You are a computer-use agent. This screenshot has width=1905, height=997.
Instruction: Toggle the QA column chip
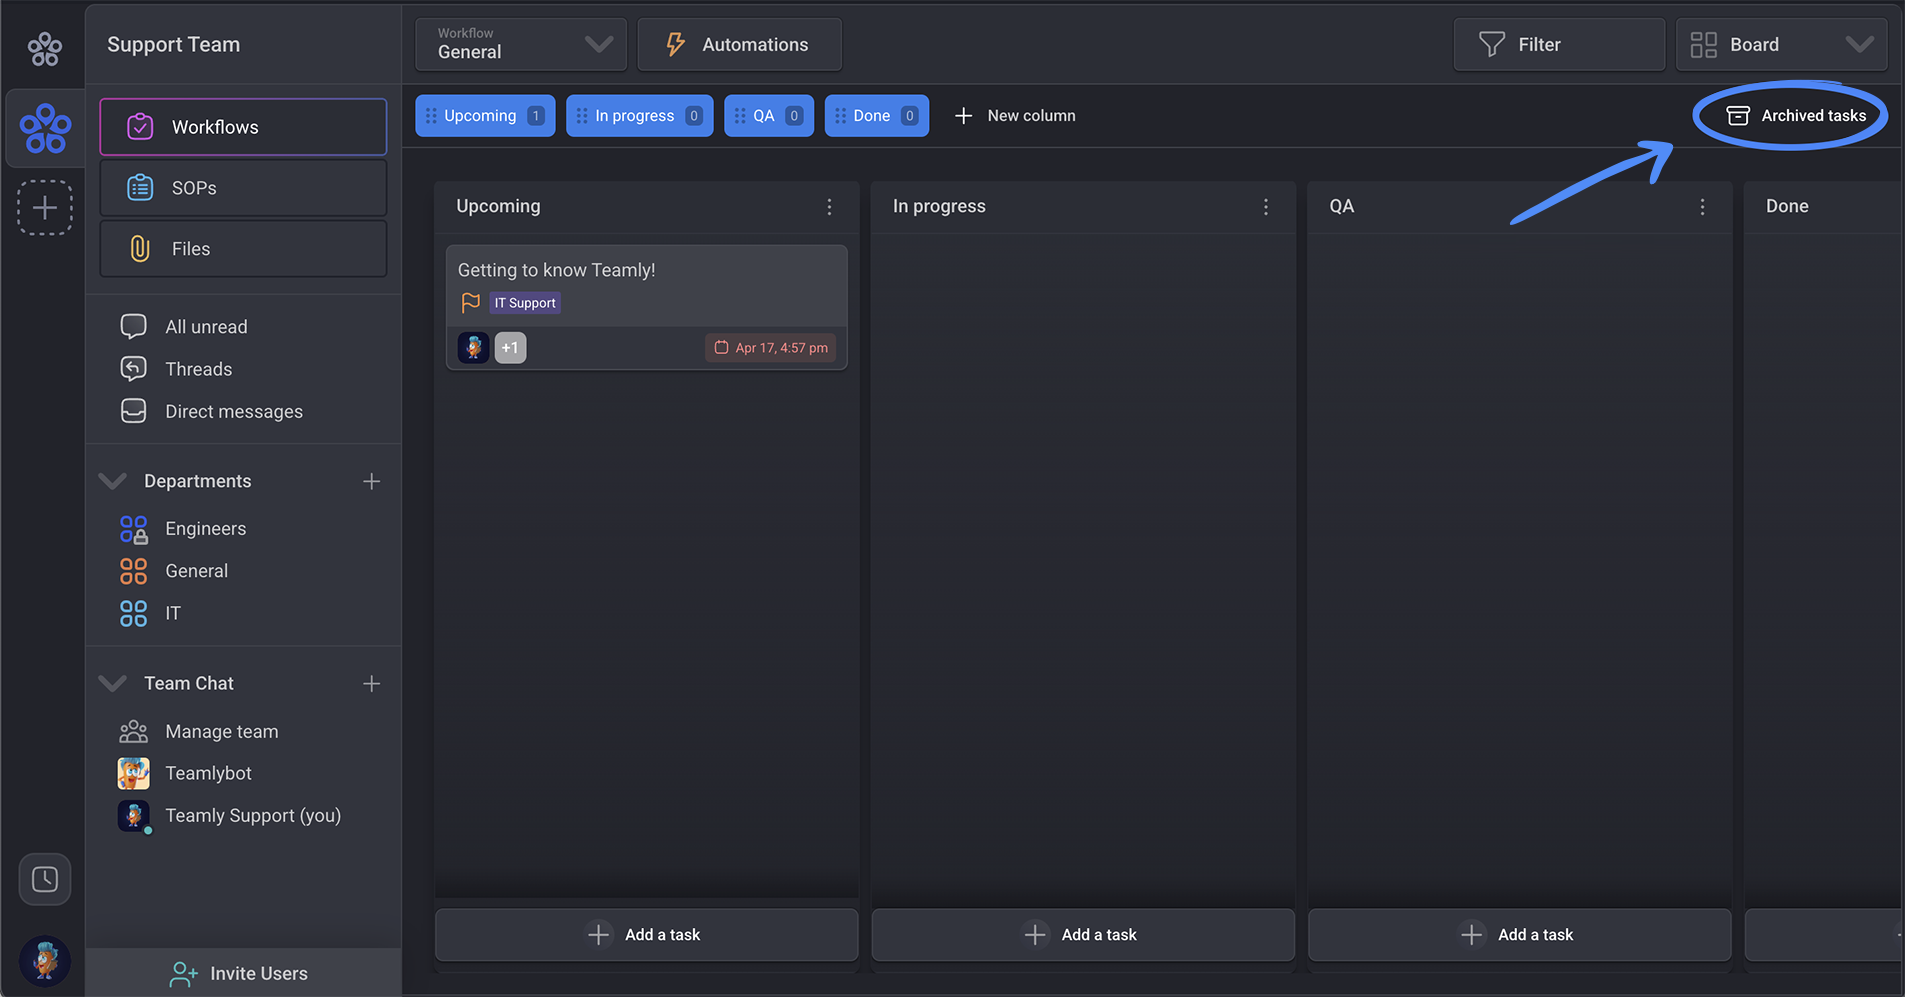coord(769,116)
